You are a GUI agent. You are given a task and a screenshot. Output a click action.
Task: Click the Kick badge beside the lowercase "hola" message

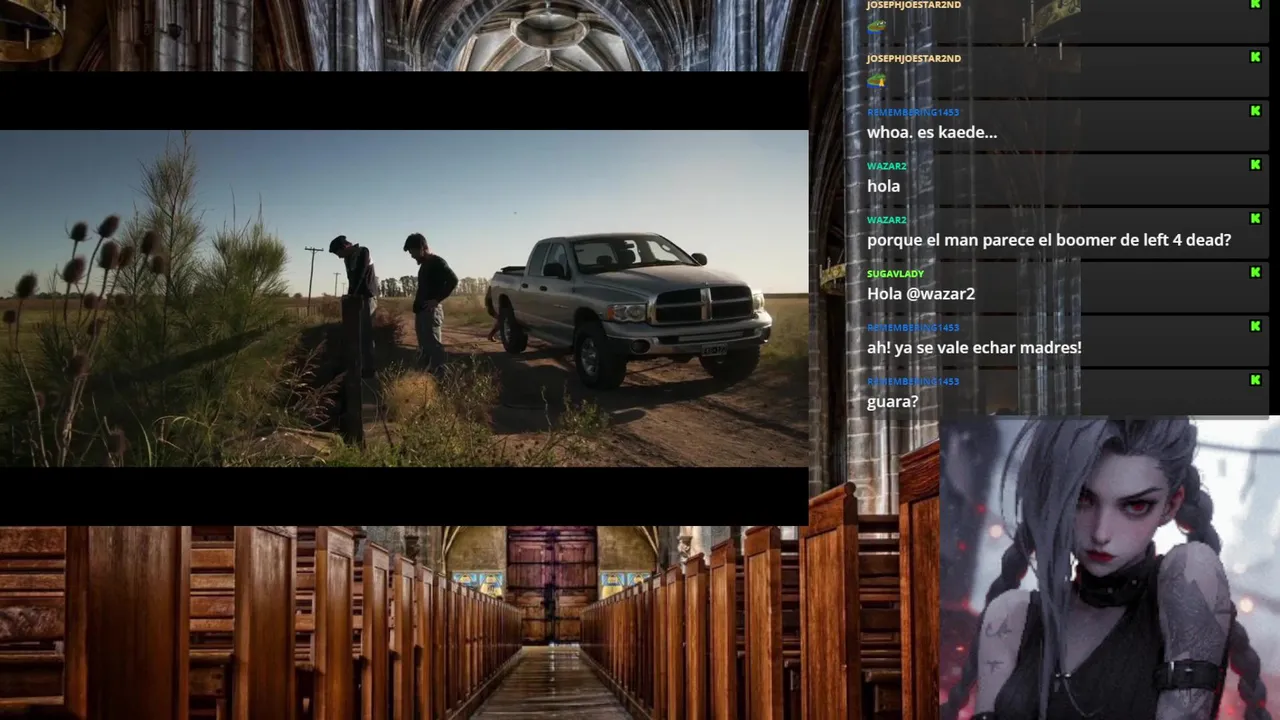coord(1255,165)
